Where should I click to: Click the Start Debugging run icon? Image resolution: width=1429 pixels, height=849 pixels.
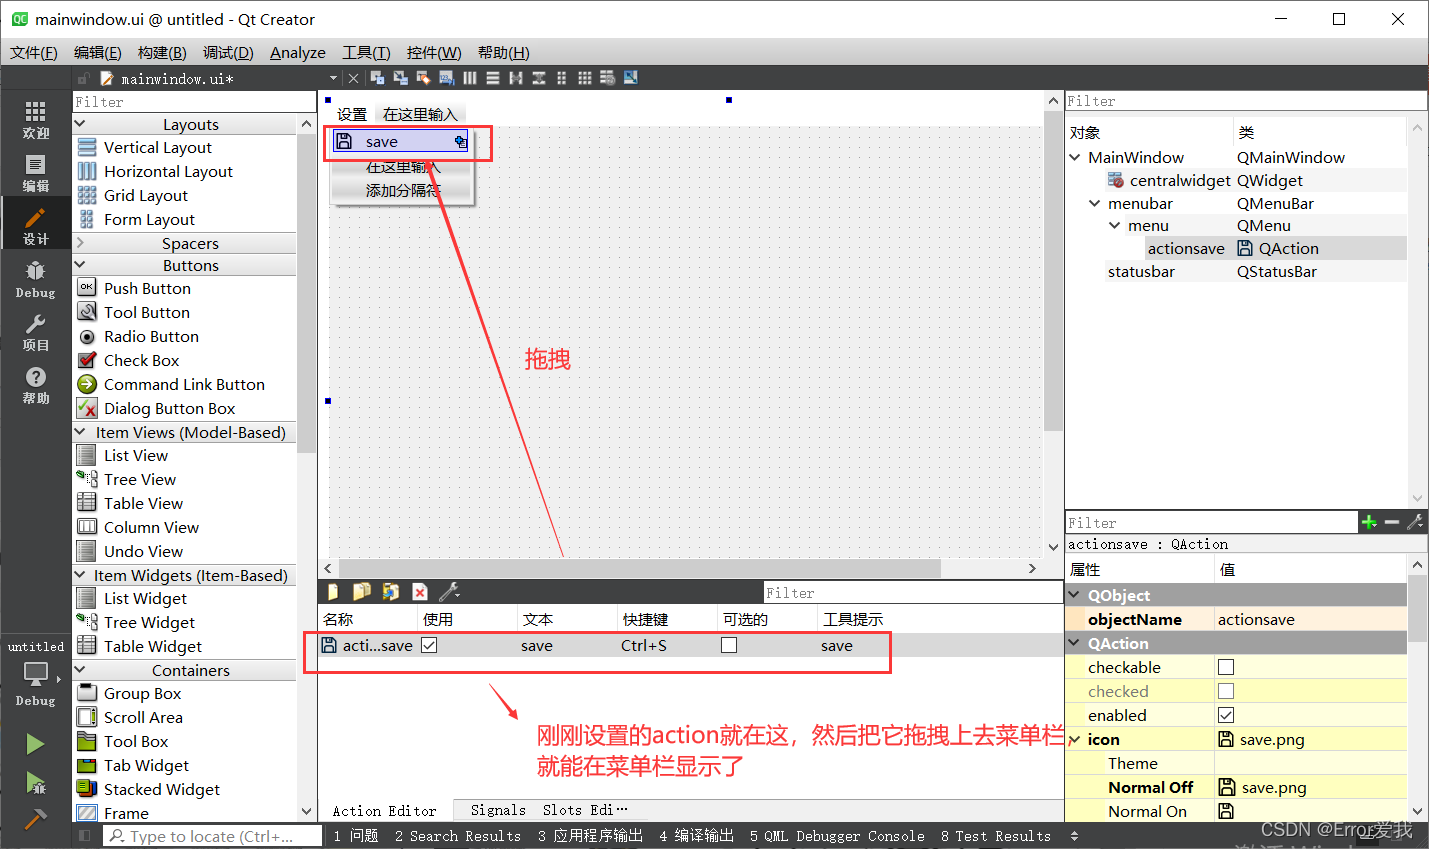click(36, 783)
